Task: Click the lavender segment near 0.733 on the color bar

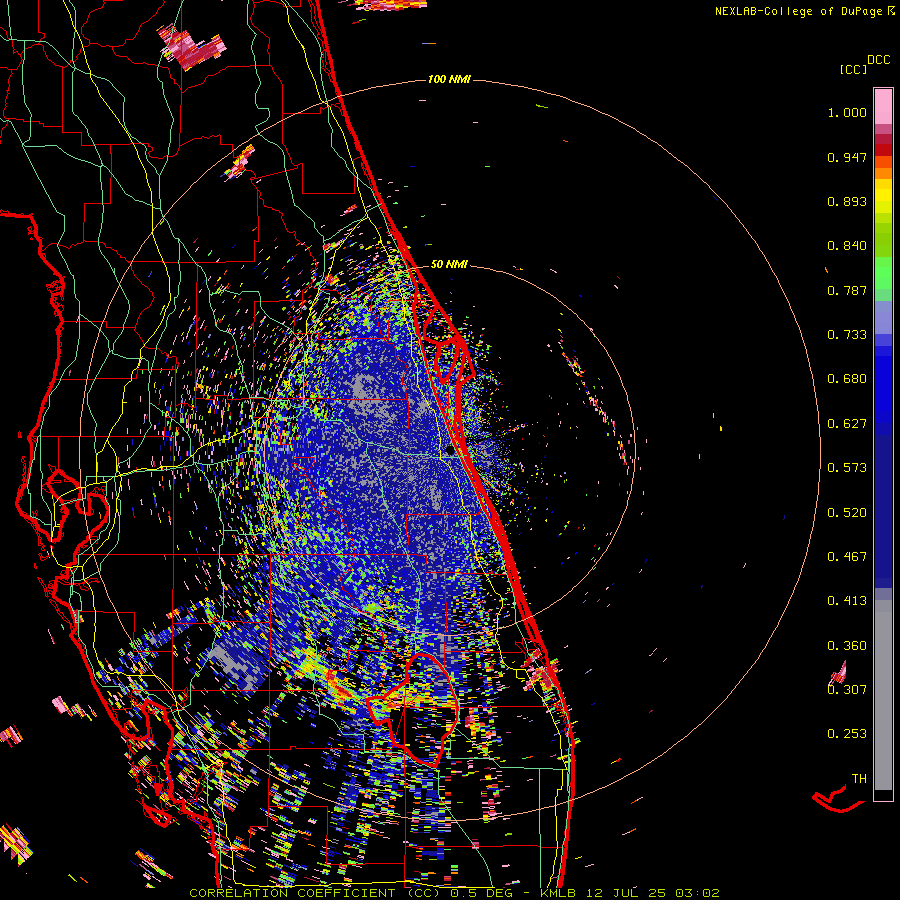Action: [883, 317]
